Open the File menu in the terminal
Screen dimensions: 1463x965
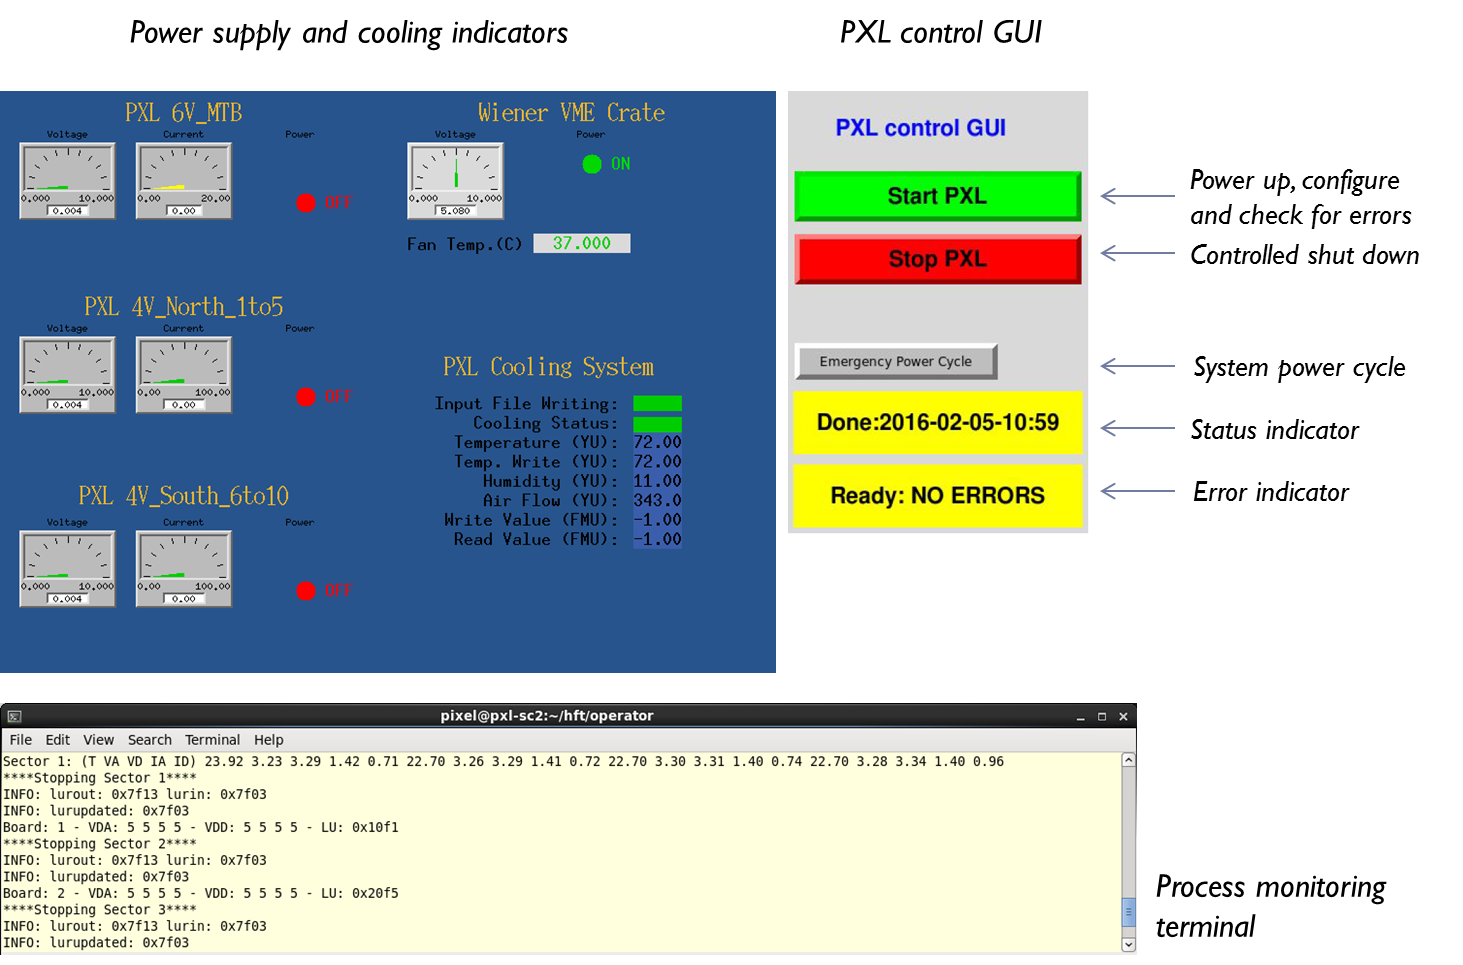pyautogui.click(x=21, y=740)
